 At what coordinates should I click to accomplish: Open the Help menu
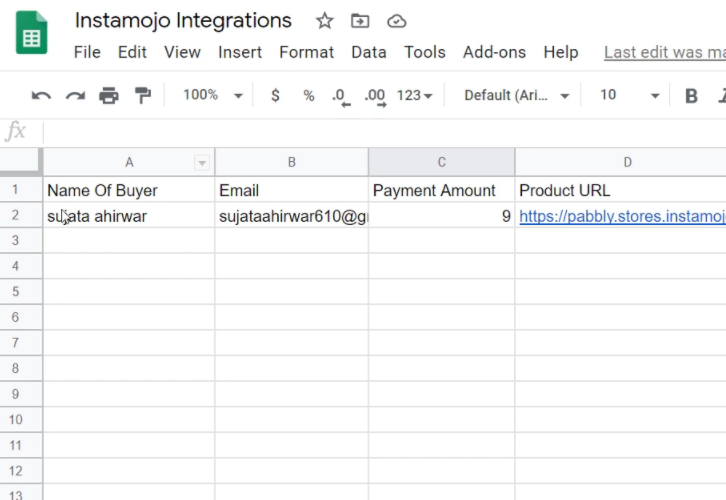tap(561, 52)
